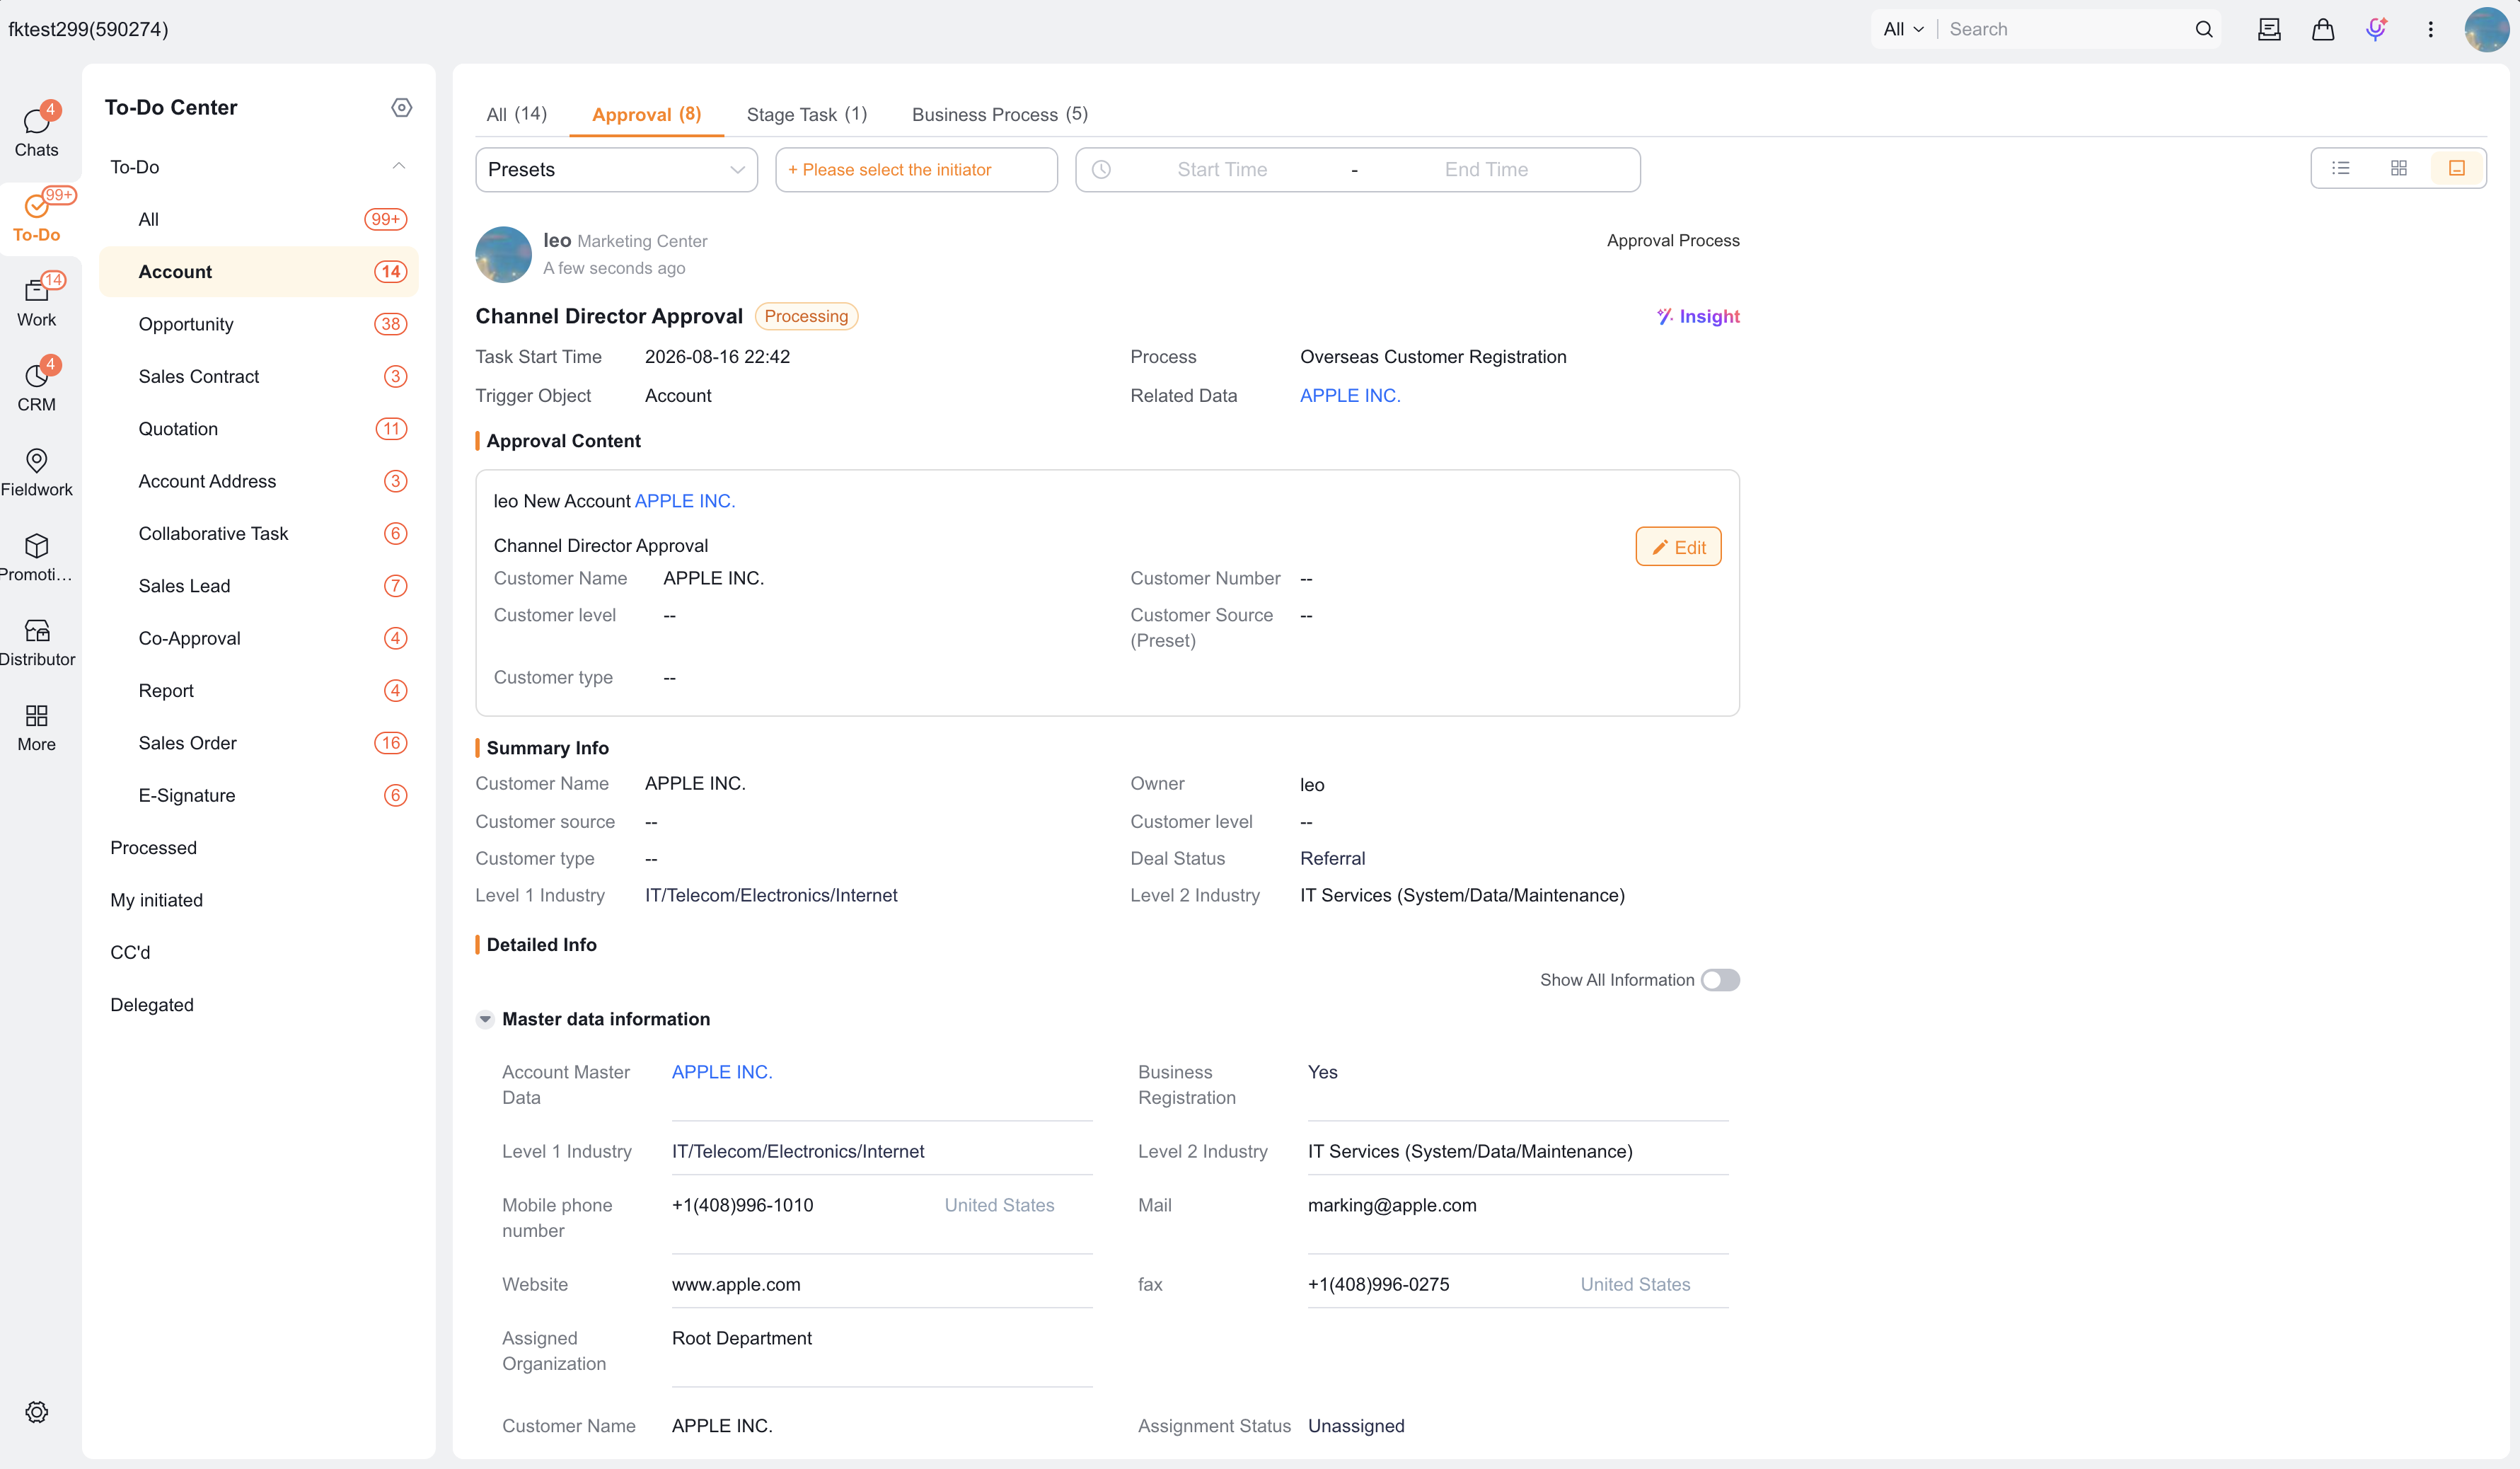2520x1469 pixels.
Task: Switch to list view layout
Action: coord(2341,168)
